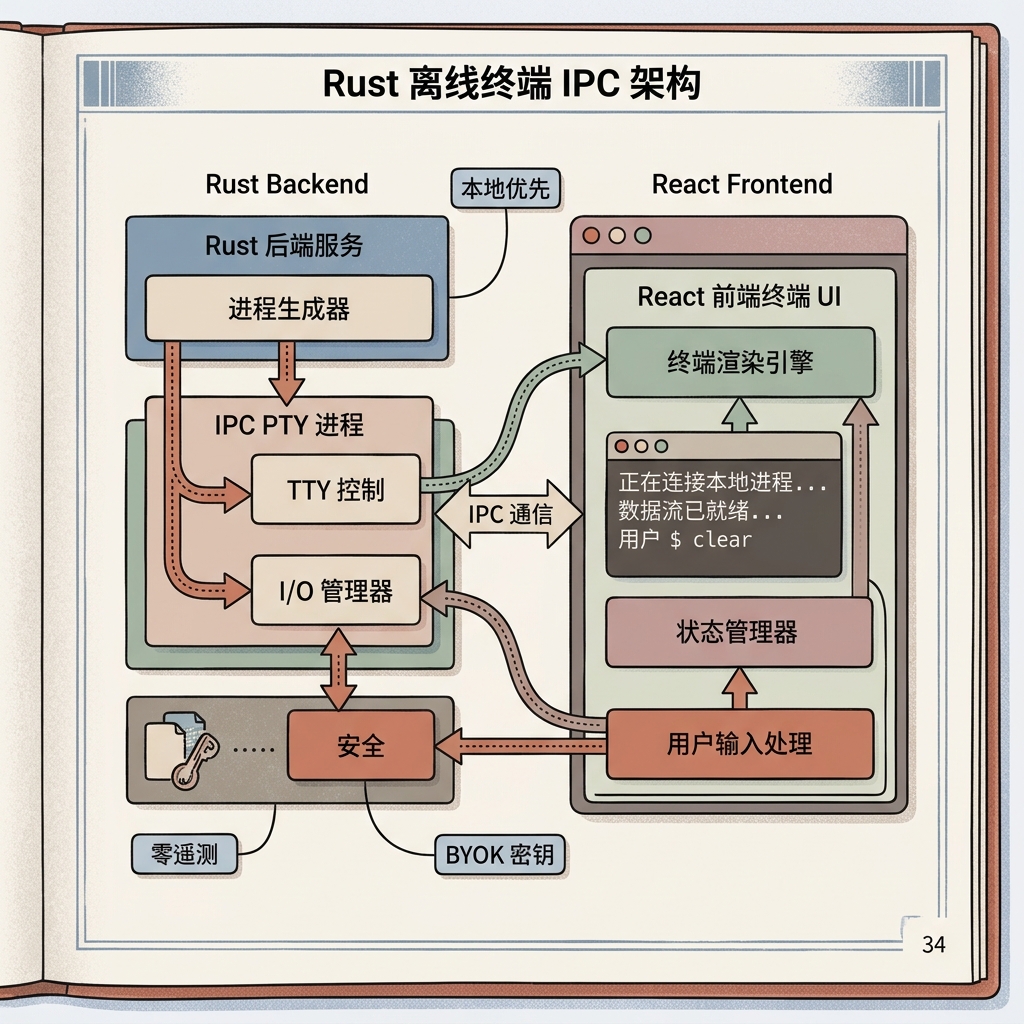Click the terminal line 数据流已就绪...

pyautogui.click(x=700, y=511)
